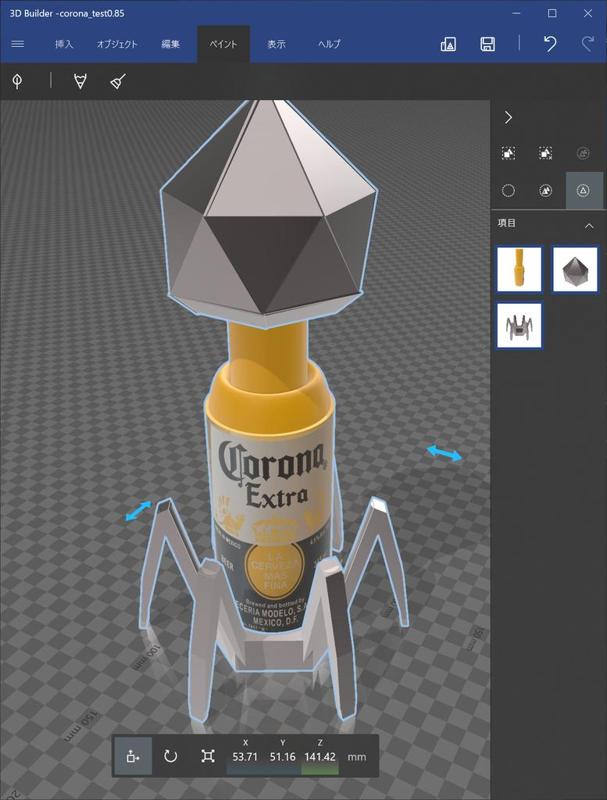Choose the object selection mode icon
The image size is (607, 800).
545,191
